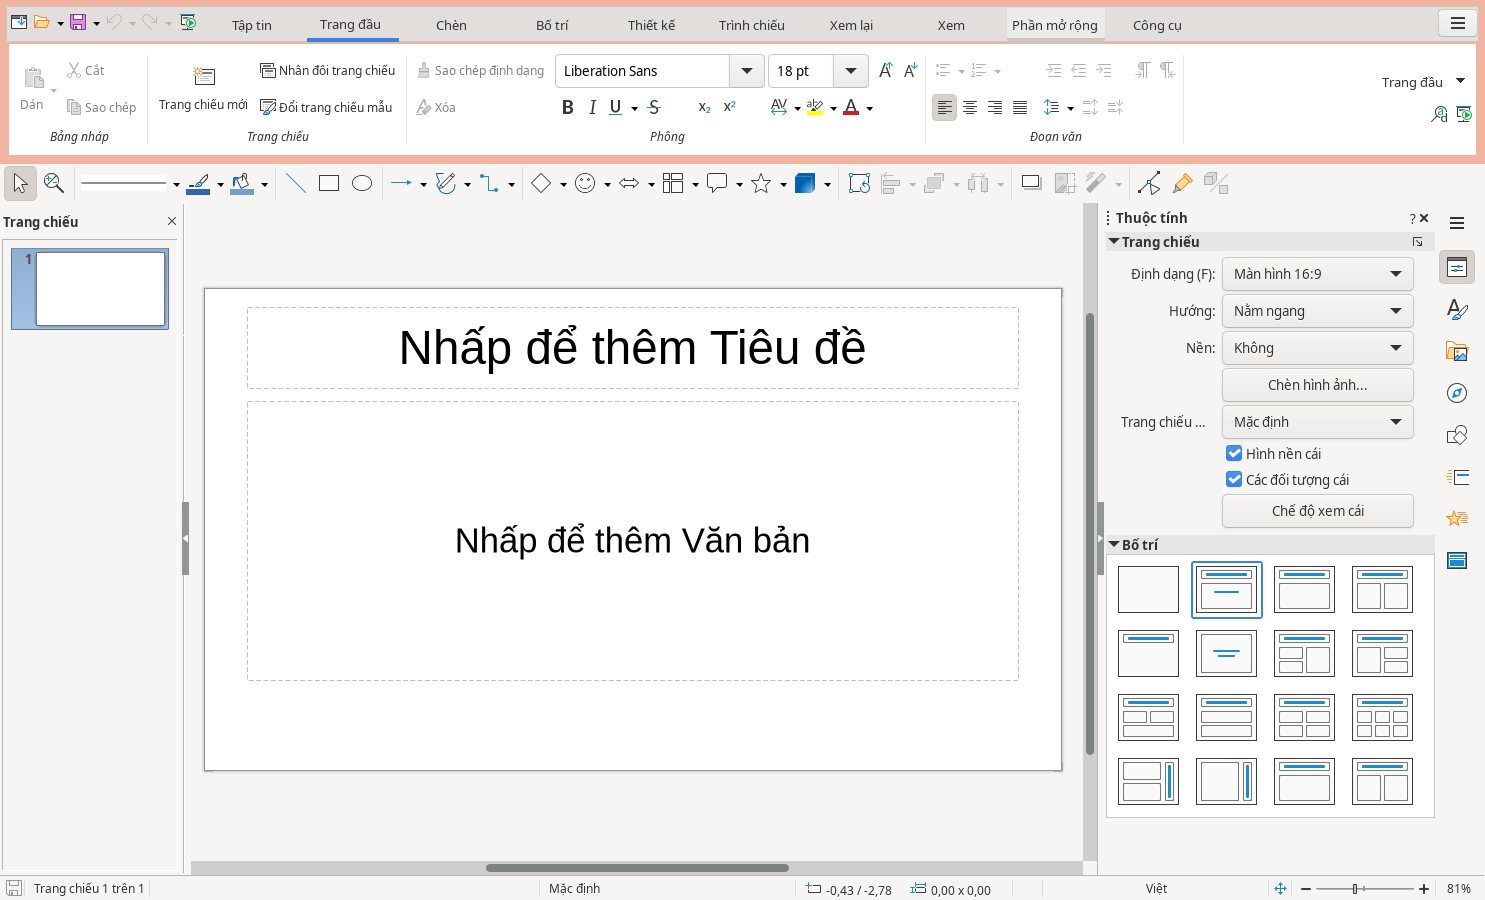Open the hamburger menu at top right
The height and width of the screenshot is (900, 1485).
tap(1458, 24)
